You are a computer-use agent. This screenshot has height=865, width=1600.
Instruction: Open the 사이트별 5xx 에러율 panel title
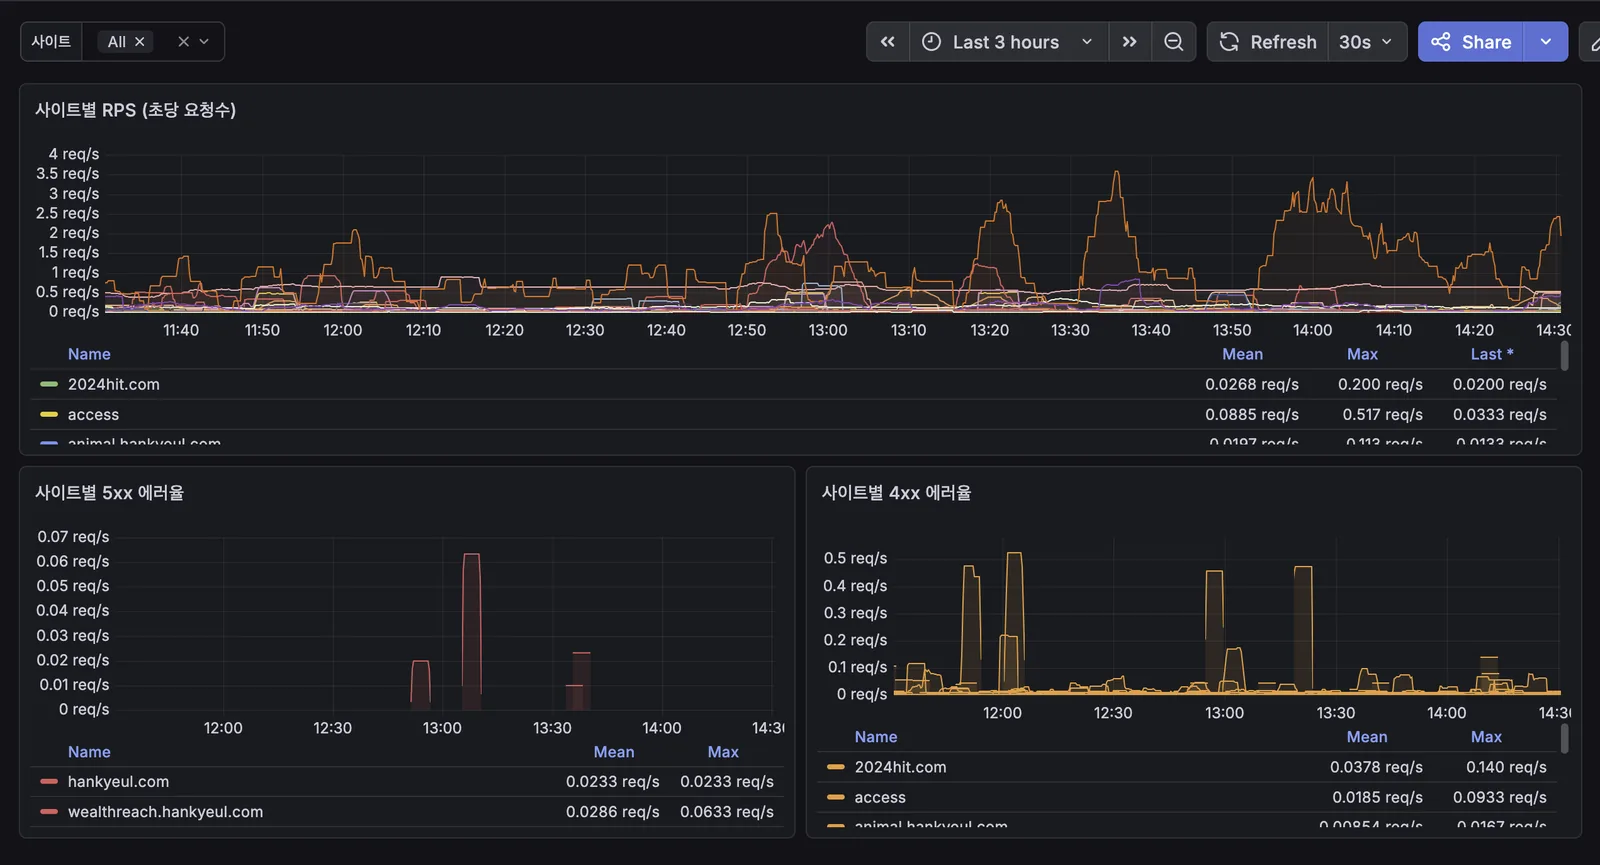pyautogui.click(x=110, y=493)
